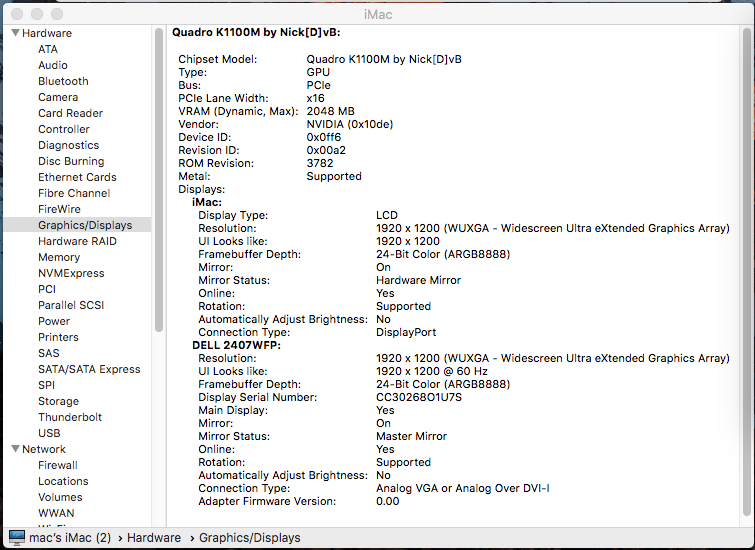Open the NVMExpress entry
755x550 pixels.
[x=71, y=273]
